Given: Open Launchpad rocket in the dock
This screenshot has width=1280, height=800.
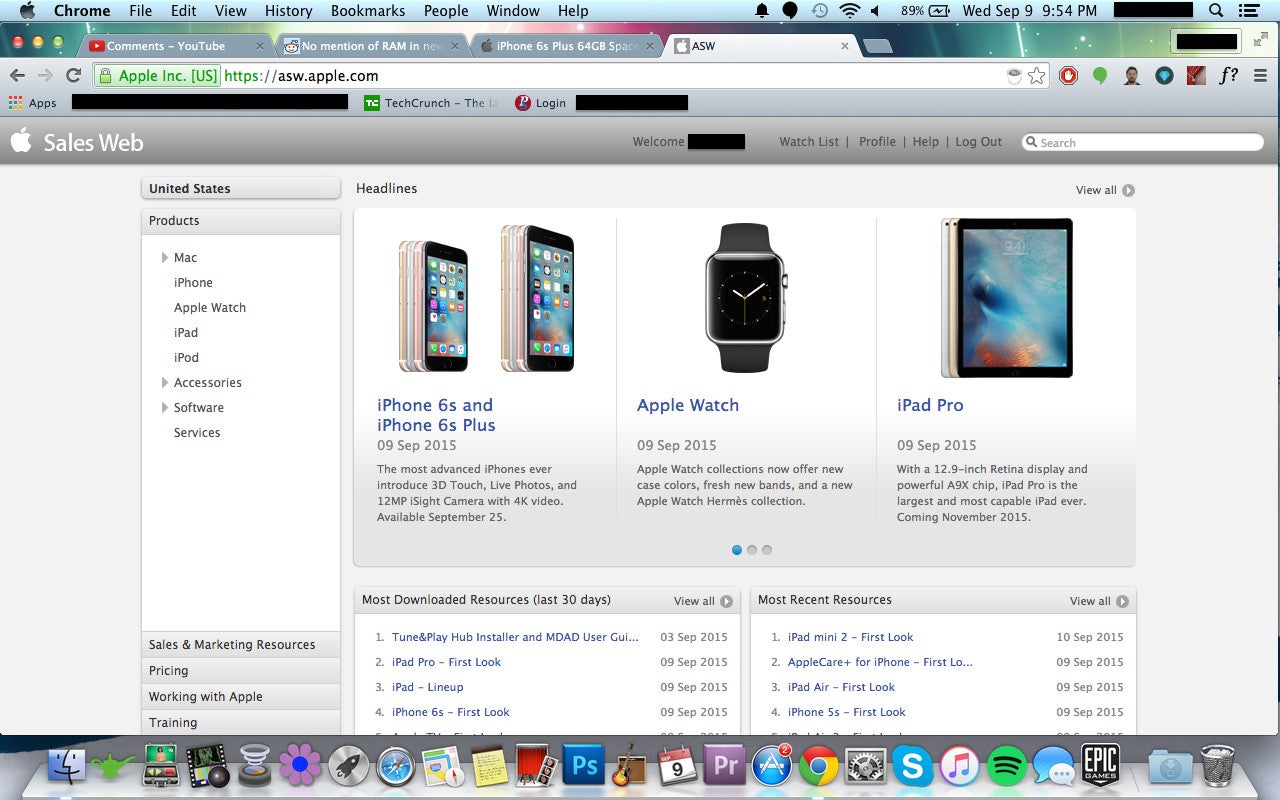Looking at the screenshot, I should (x=348, y=767).
